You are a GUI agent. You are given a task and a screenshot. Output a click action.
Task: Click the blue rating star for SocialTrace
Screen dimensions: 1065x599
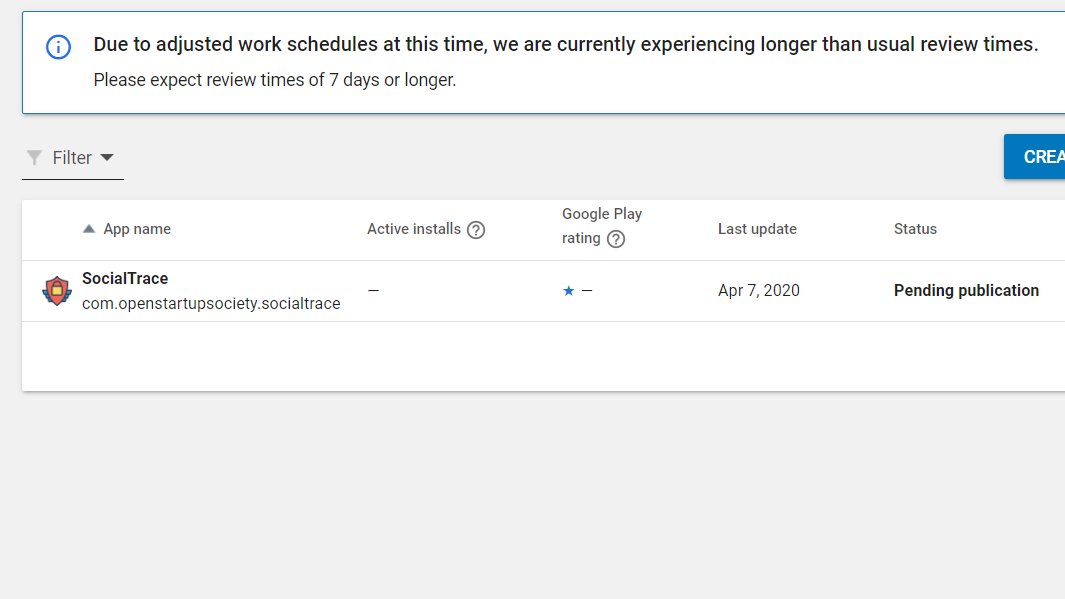pyautogui.click(x=569, y=291)
